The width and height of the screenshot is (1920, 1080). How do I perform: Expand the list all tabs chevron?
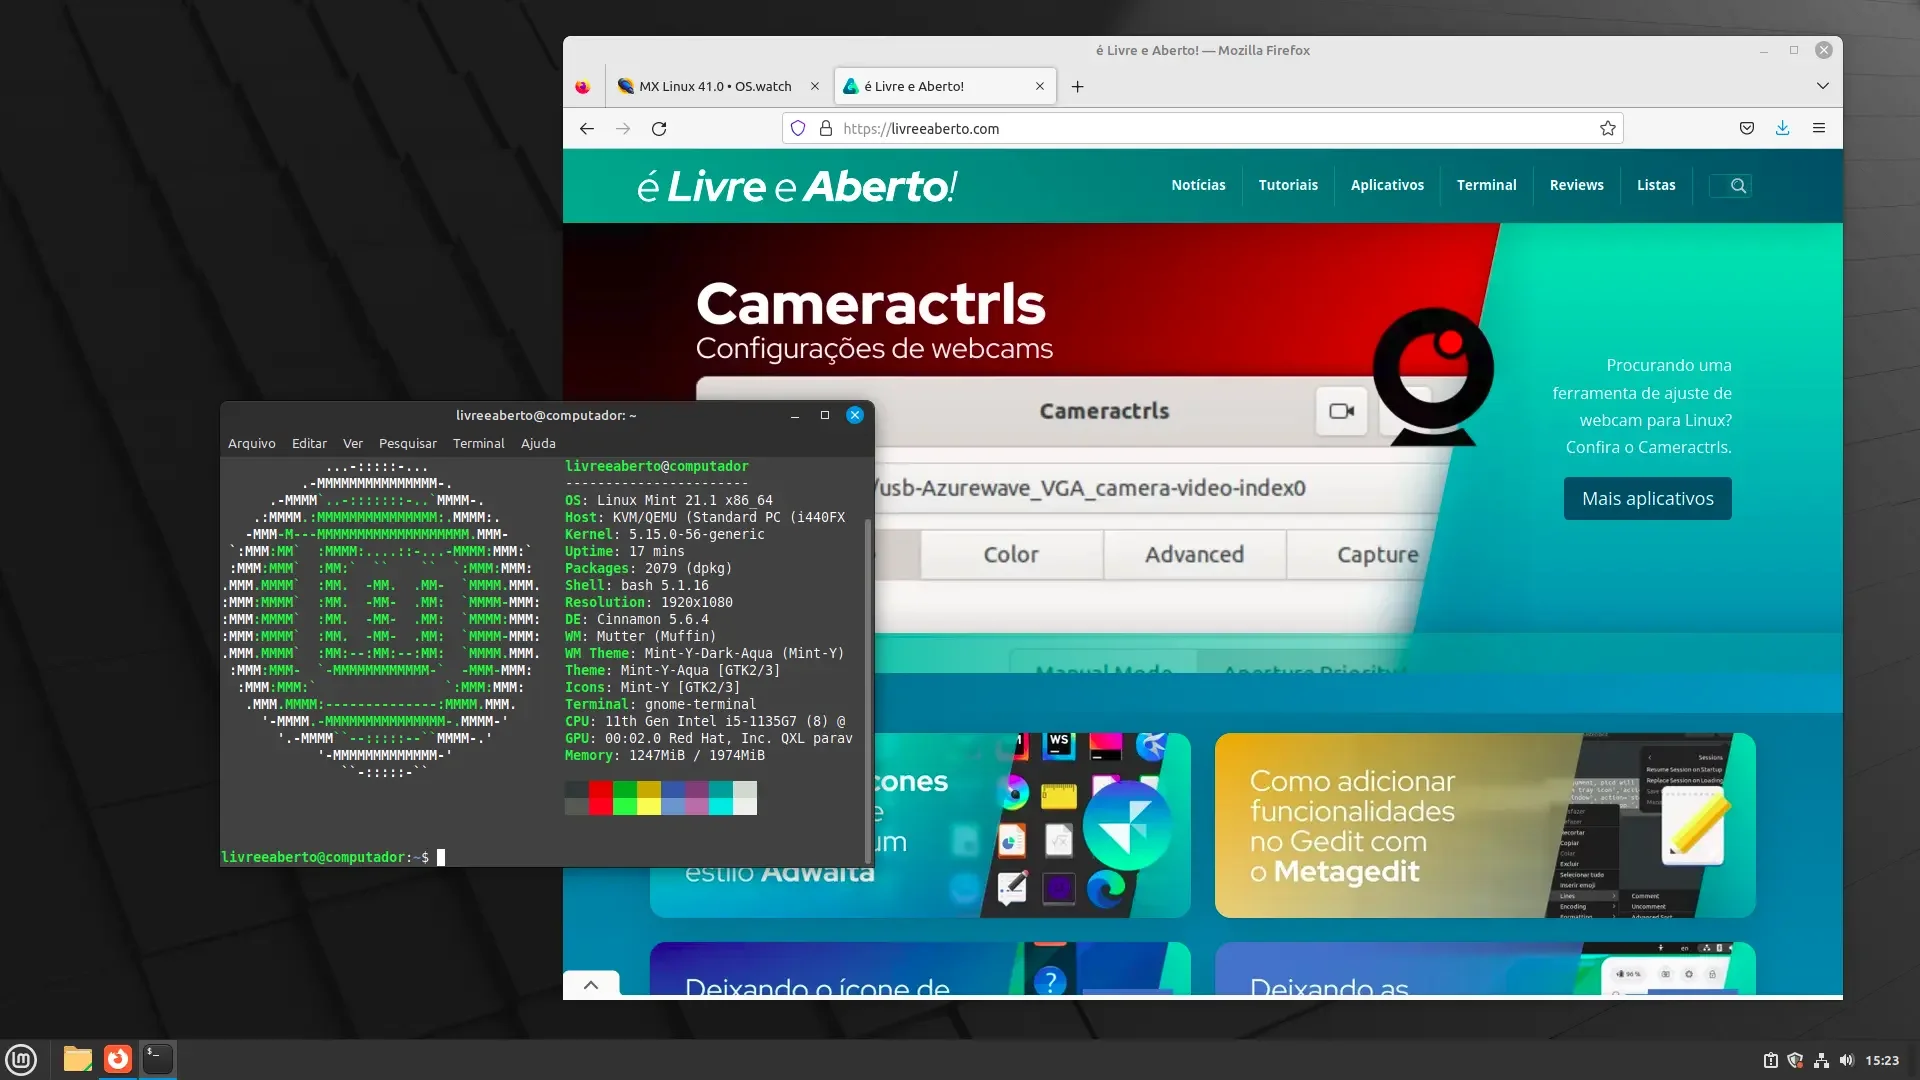[1823, 86]
